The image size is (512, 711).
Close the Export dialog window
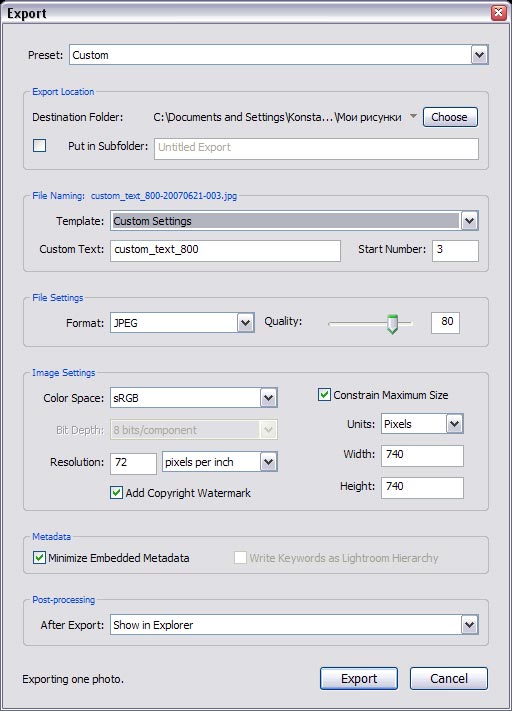click(498, 12)
